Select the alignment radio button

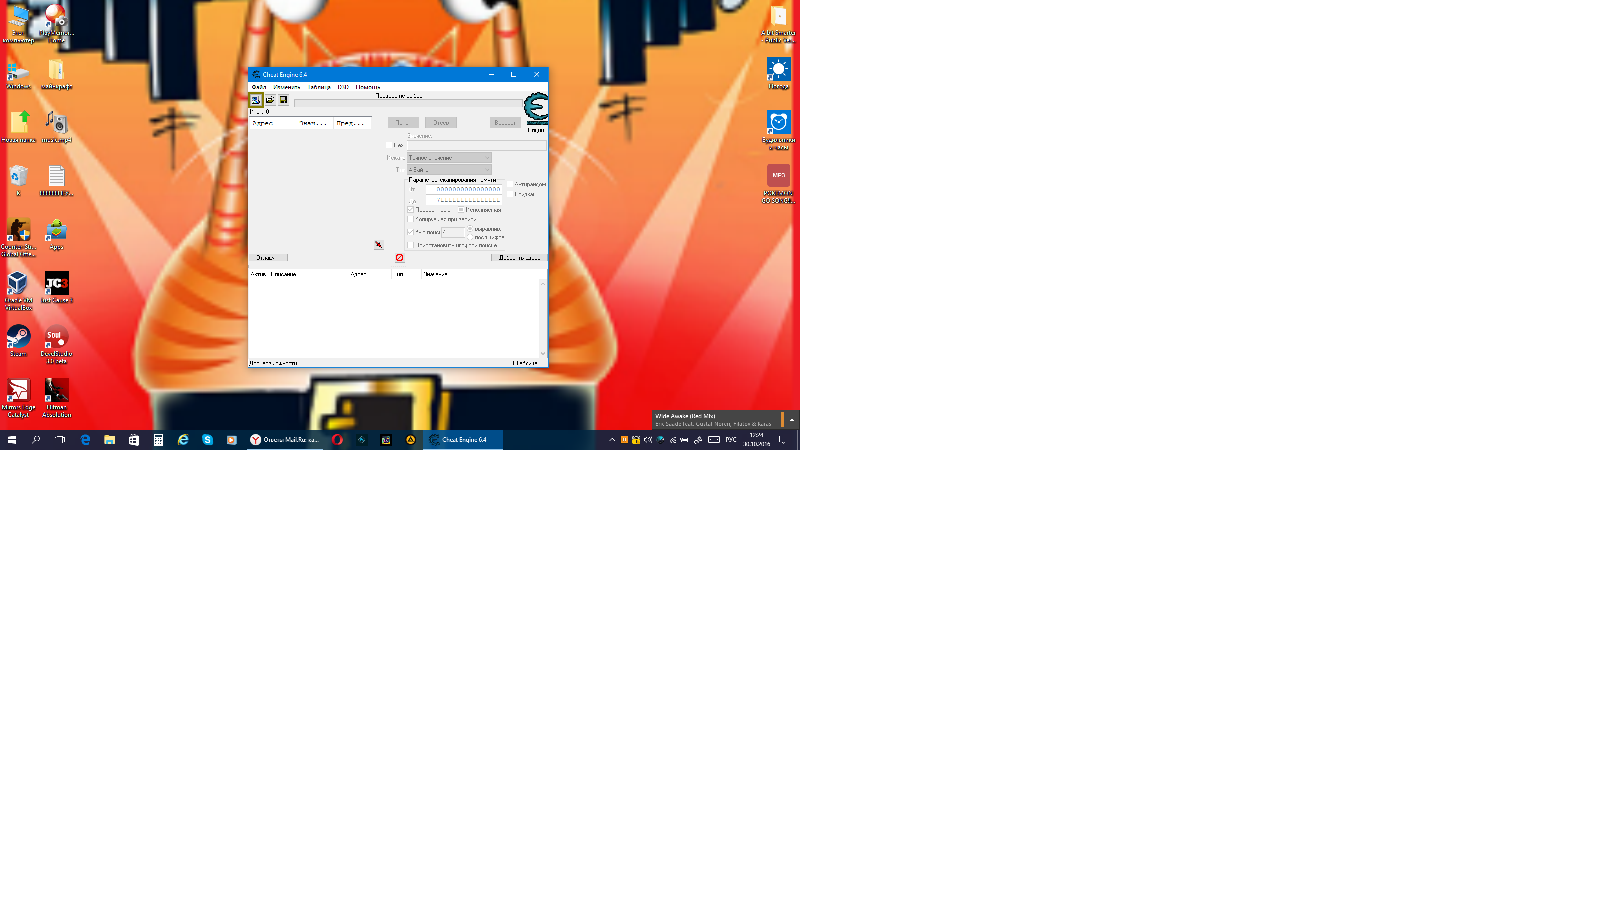tap(470, 229)
